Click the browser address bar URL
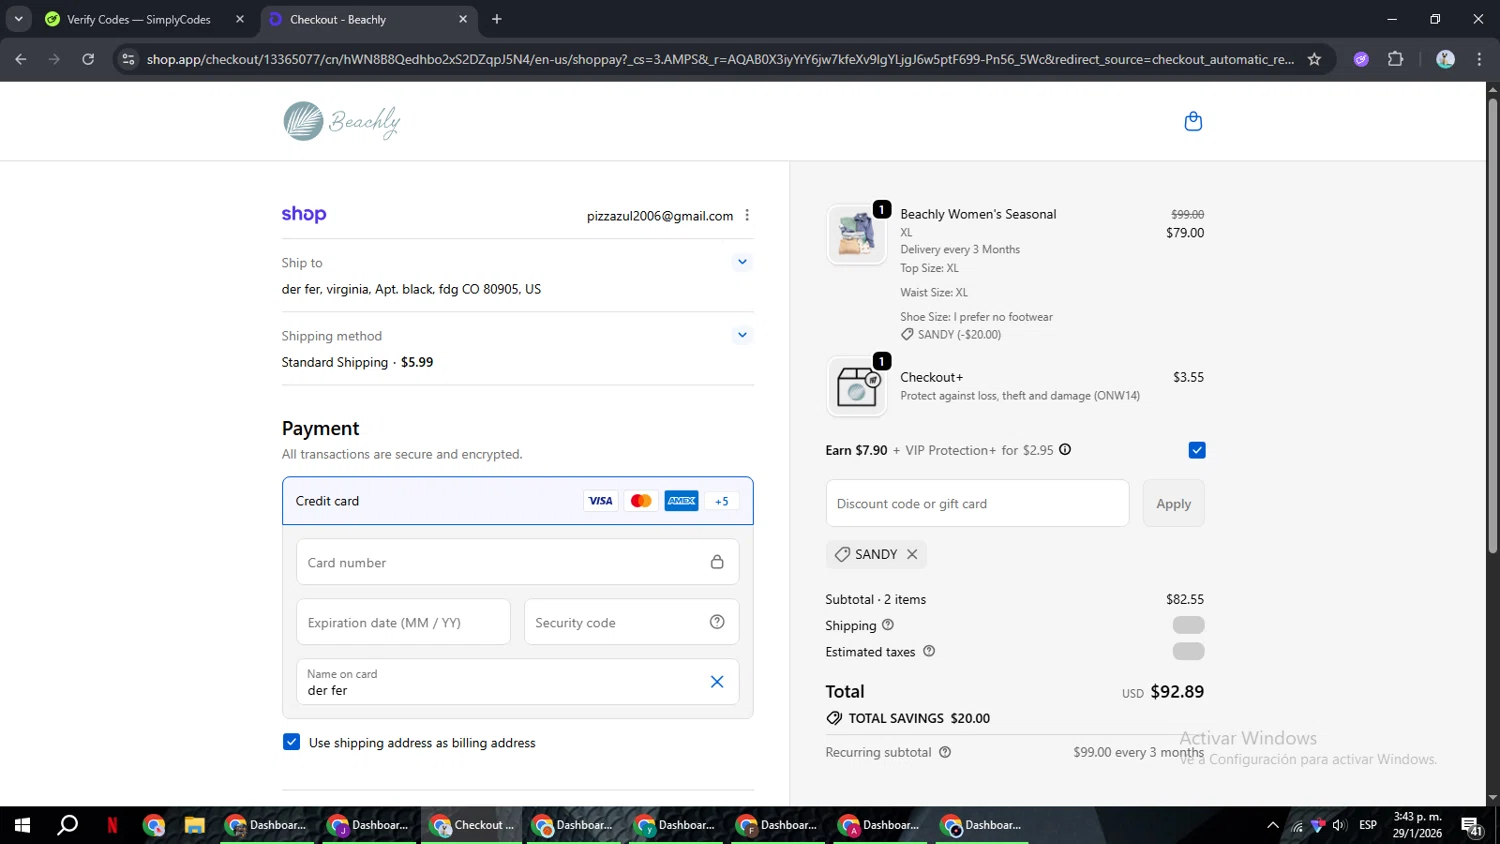Image resolution: width=1500 pixels, height=844 pixels. click(x=720, y=59)
